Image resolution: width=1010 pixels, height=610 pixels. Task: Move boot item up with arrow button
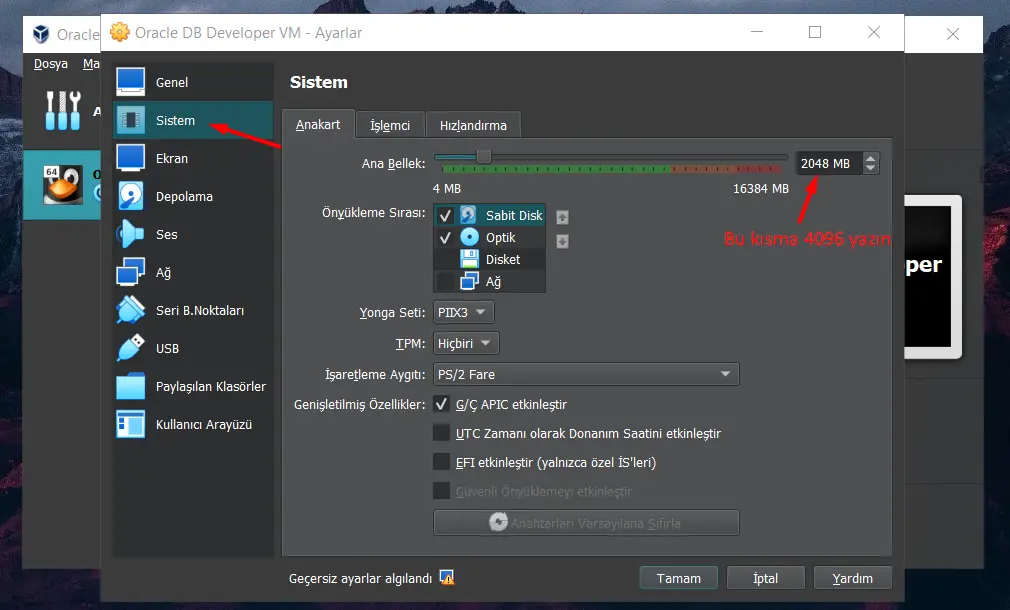point(562,217)
